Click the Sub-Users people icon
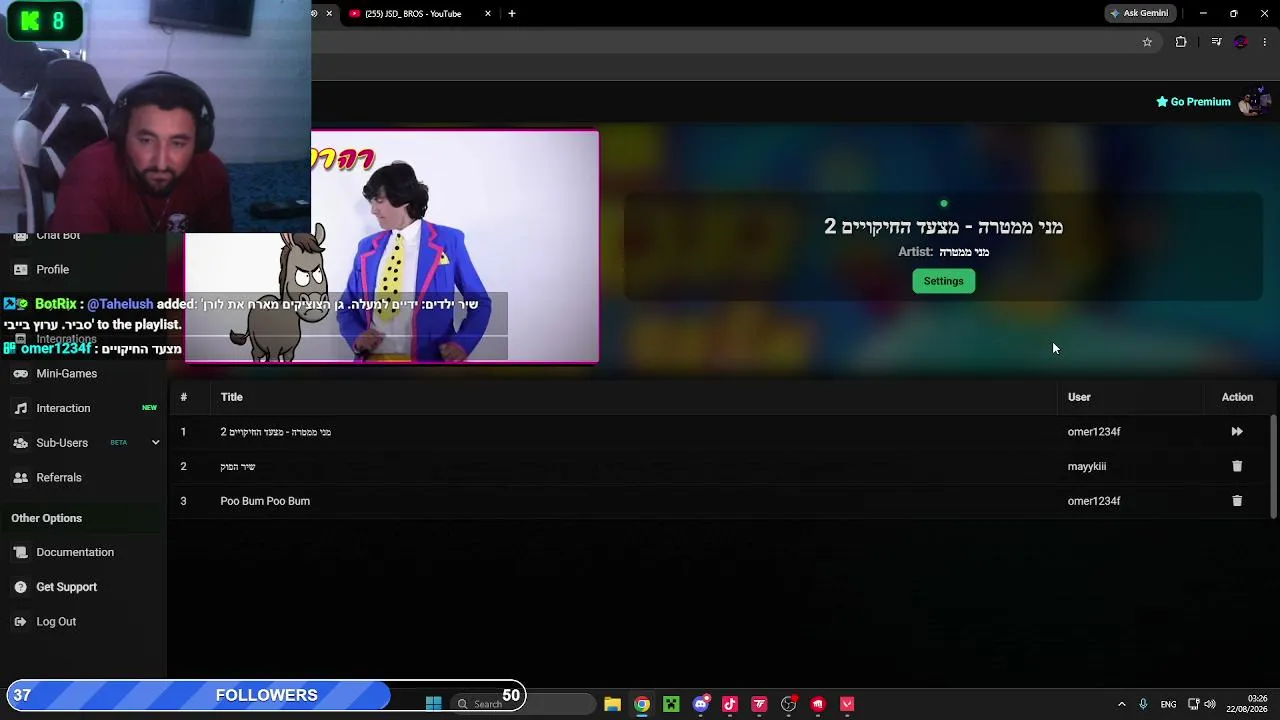This screenshot has height=720, width=1280. click(x=20, y=443)
